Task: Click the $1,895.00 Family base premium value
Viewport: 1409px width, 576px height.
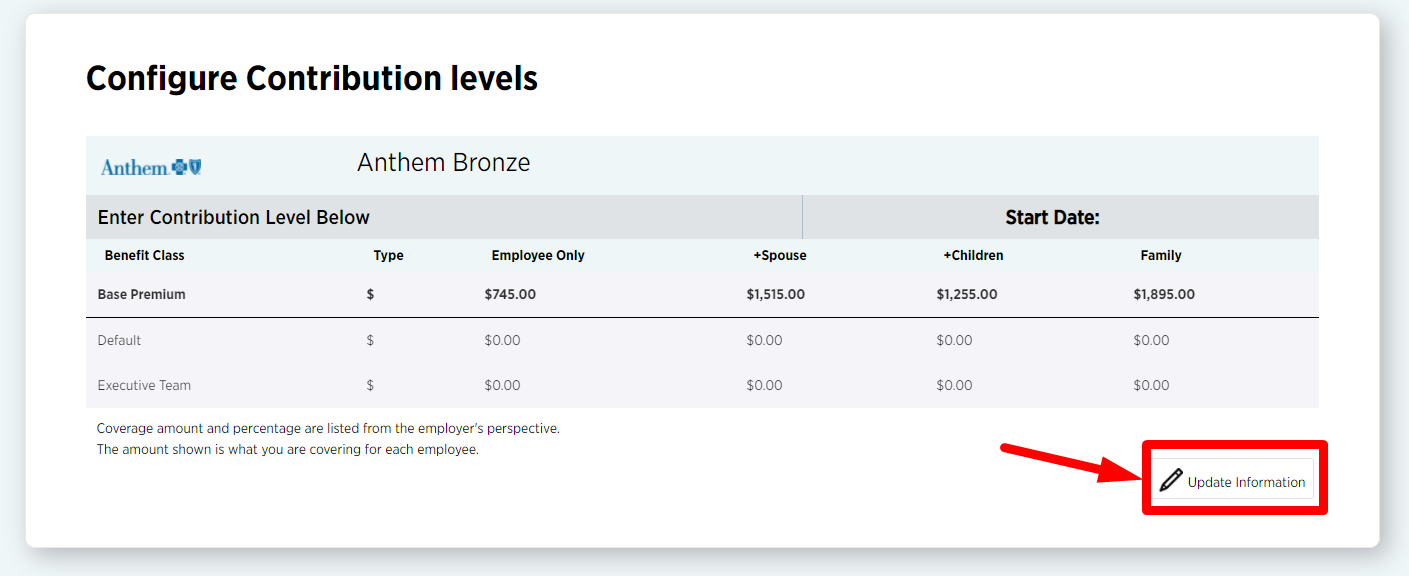Action: pyautogui.click(x=1163, y=294)
